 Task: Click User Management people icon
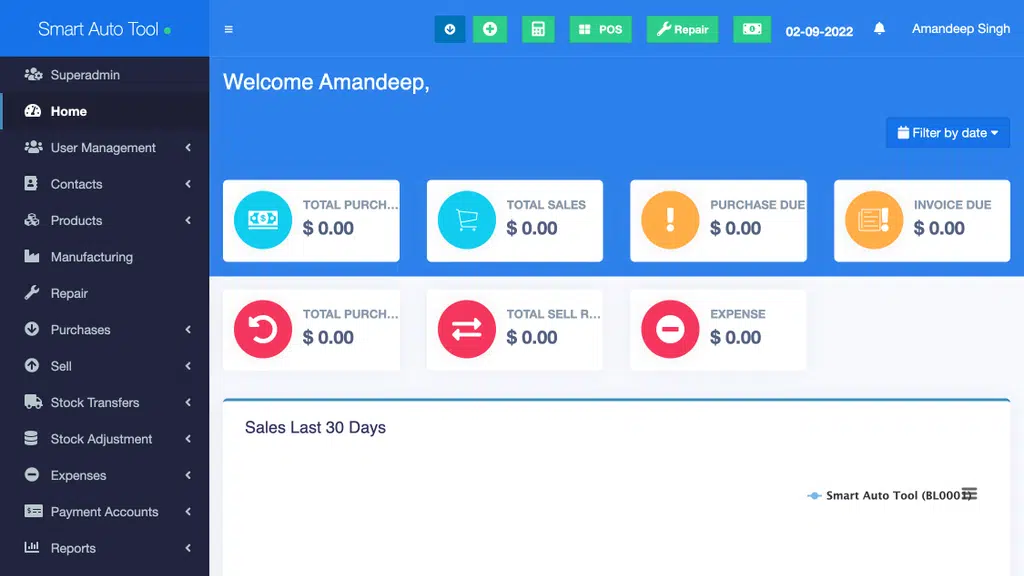(33, 147)
